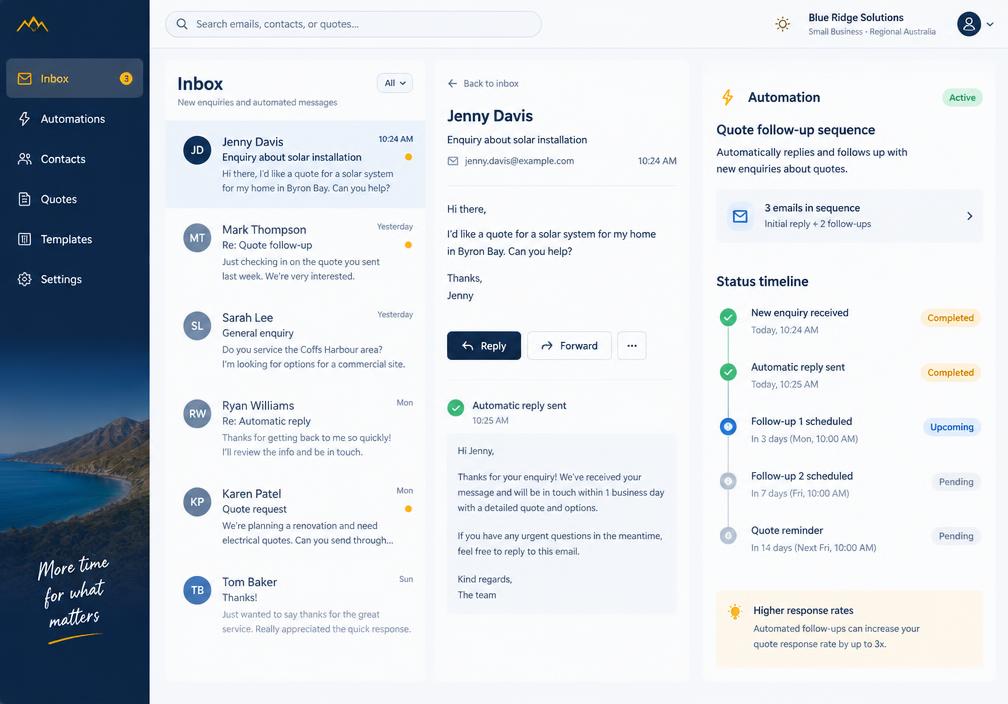Screen dimensions: 1008x704
Task: Open the Quotes section
Action: coord(75,199)
